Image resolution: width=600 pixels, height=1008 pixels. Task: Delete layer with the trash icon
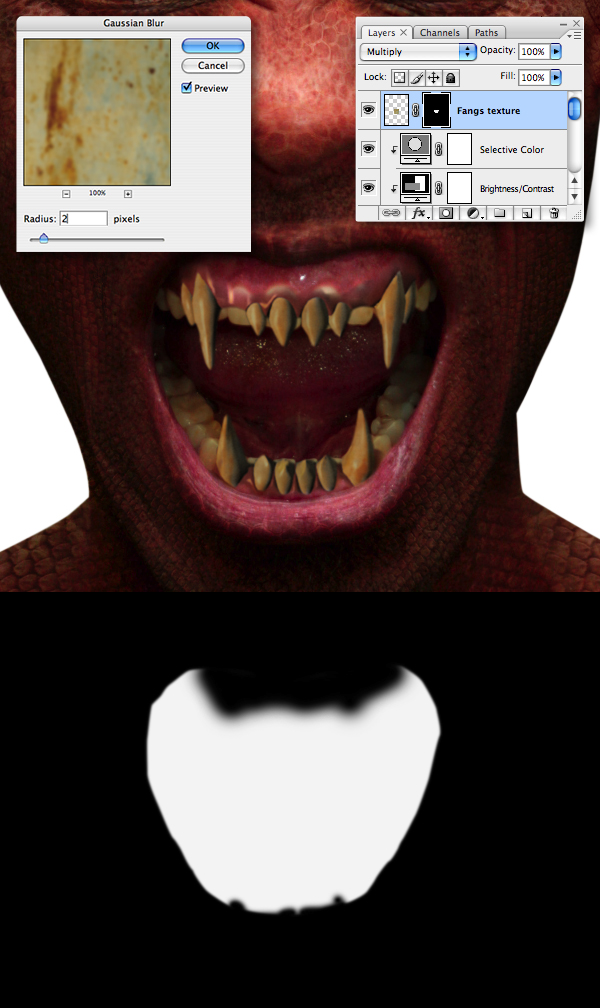[x=554, y=213]
